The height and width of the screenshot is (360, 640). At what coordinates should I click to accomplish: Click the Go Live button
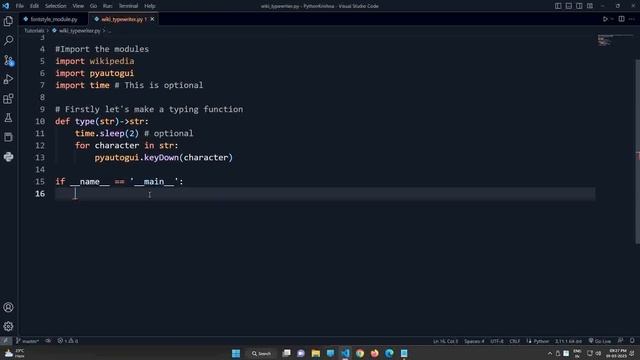point(600,341)
